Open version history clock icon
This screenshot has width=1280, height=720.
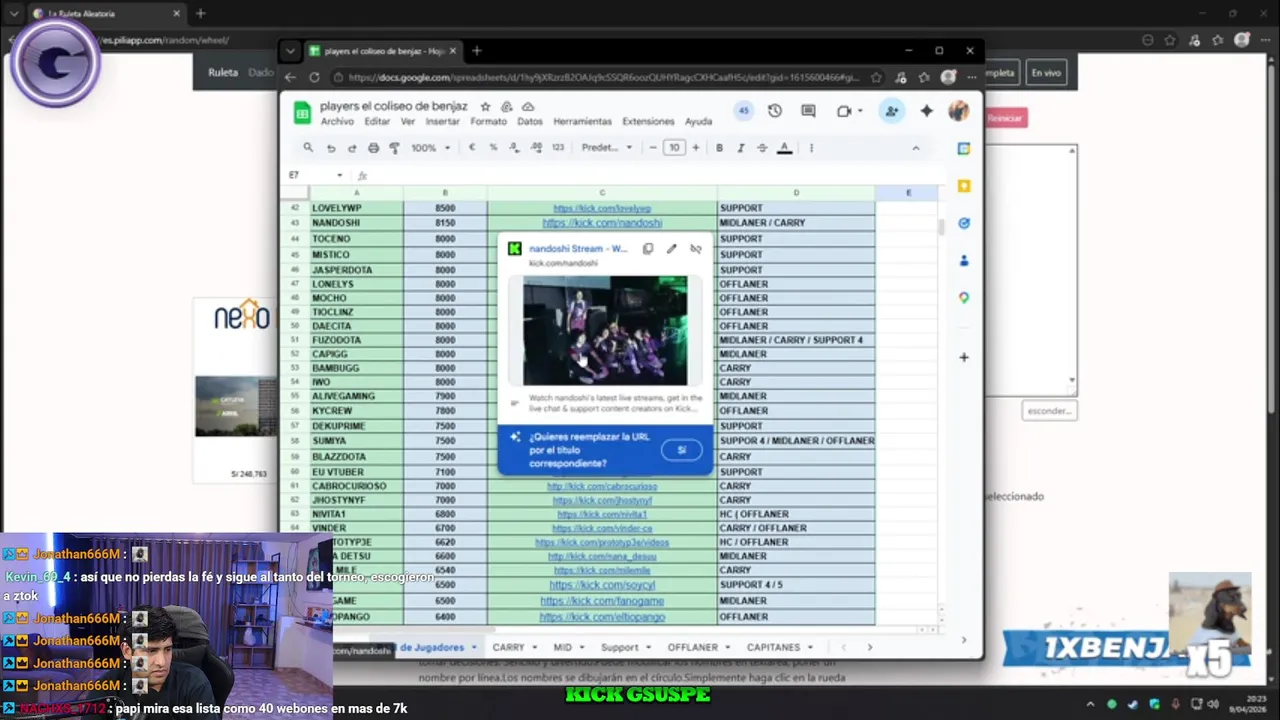pyautogui.click(x=775, y=111)
